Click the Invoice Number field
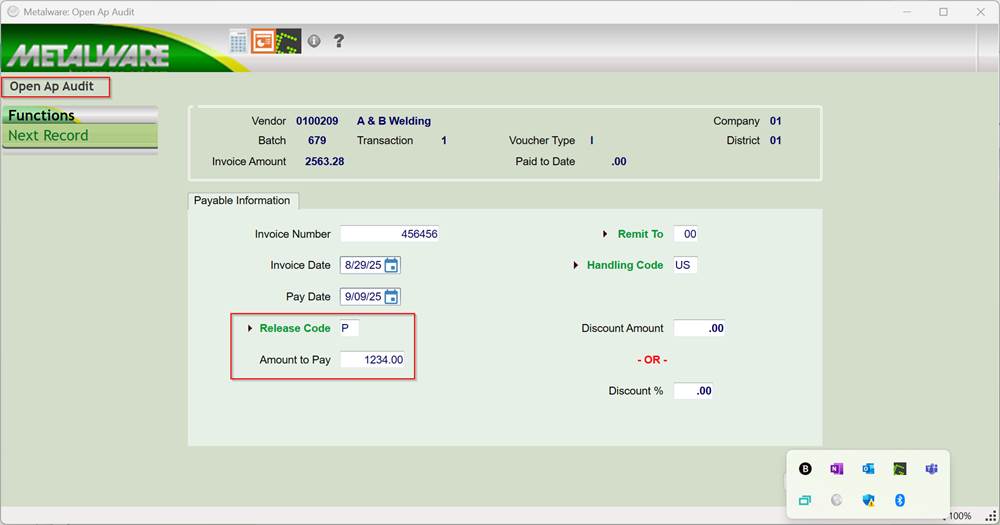Image resolution: width=1000 pixels, height=525 pixels. 390,234
